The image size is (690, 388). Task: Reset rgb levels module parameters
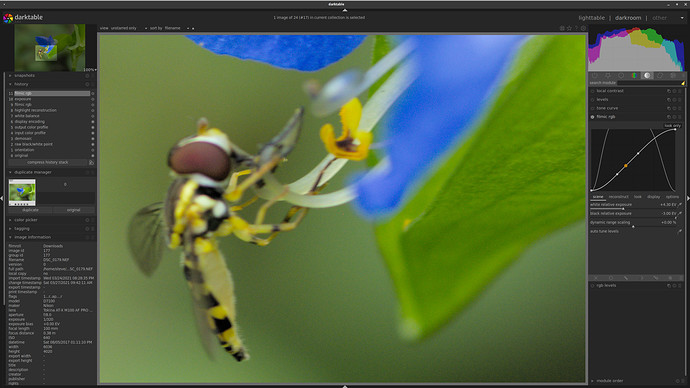pos(675,286)
